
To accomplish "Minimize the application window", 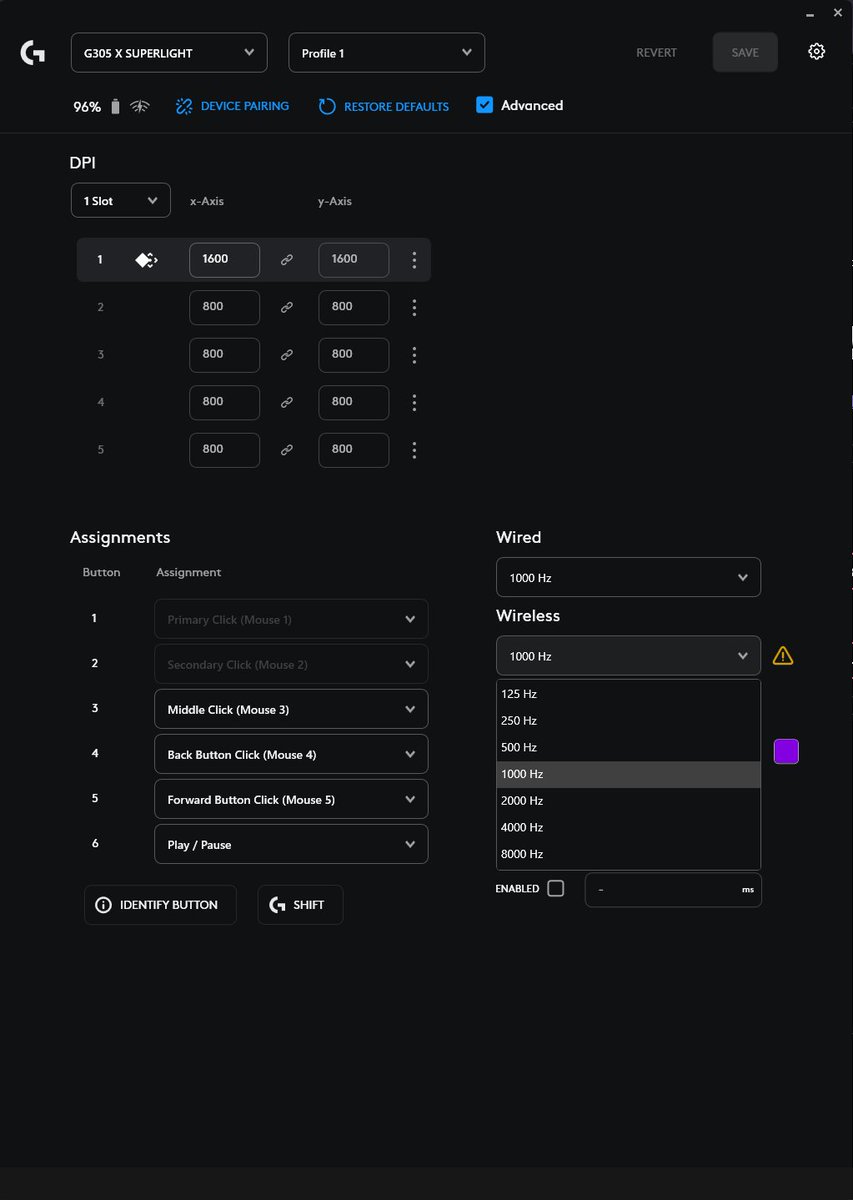I will pyautogui.click(x=809, y=13).
